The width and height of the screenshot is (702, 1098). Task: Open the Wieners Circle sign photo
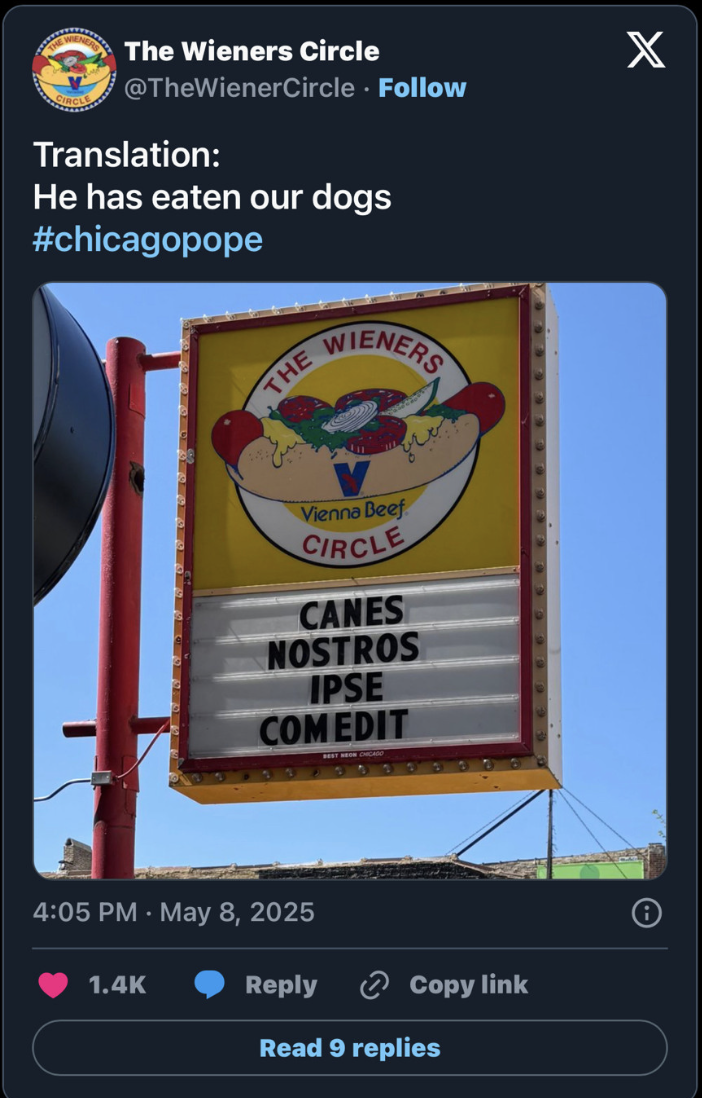point(350,581)
